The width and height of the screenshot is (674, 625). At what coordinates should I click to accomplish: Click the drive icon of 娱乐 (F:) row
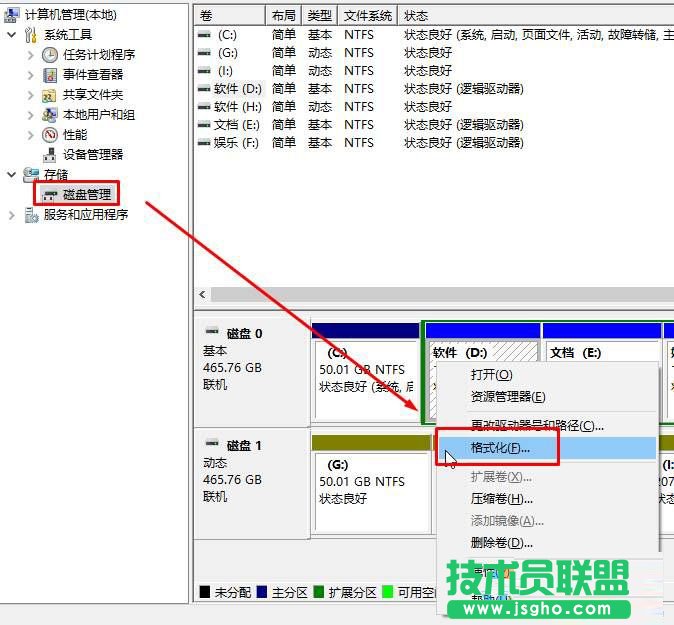click(204, 143)
